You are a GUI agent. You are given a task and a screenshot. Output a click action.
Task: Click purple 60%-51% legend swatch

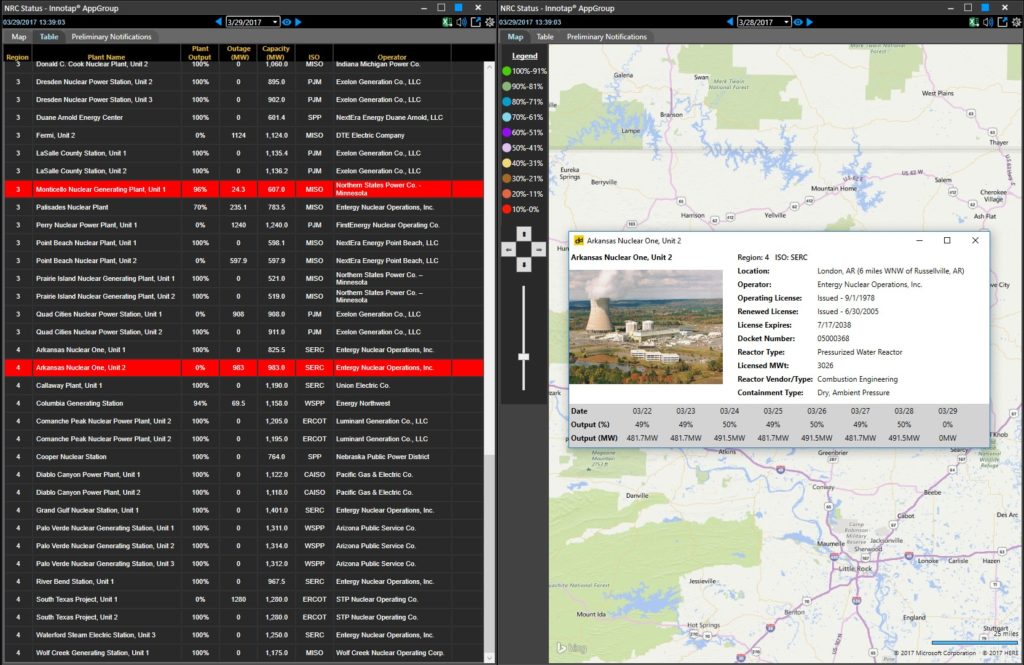(x=507, y=133)
